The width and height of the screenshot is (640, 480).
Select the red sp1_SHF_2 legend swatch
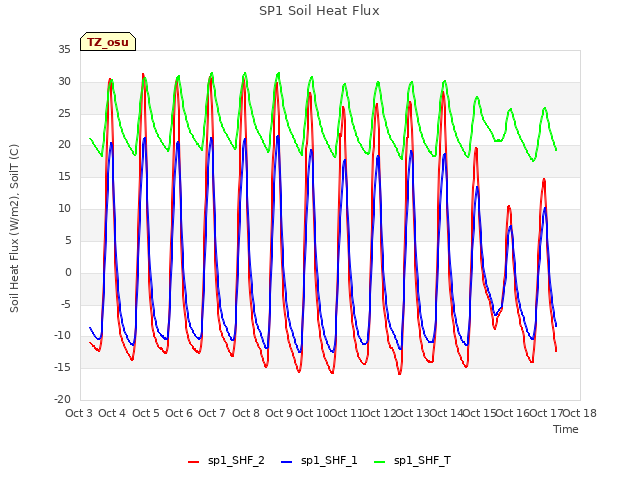tap(193, 462)
